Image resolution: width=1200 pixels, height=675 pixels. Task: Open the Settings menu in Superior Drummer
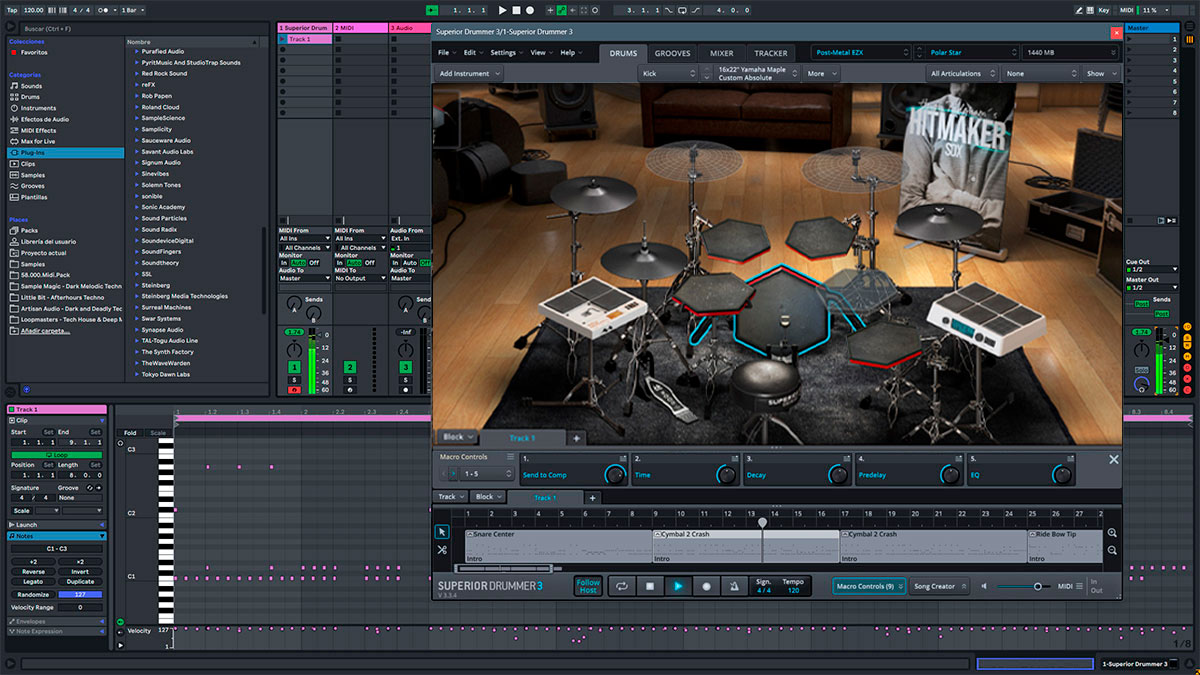click(x=506, y=52)
